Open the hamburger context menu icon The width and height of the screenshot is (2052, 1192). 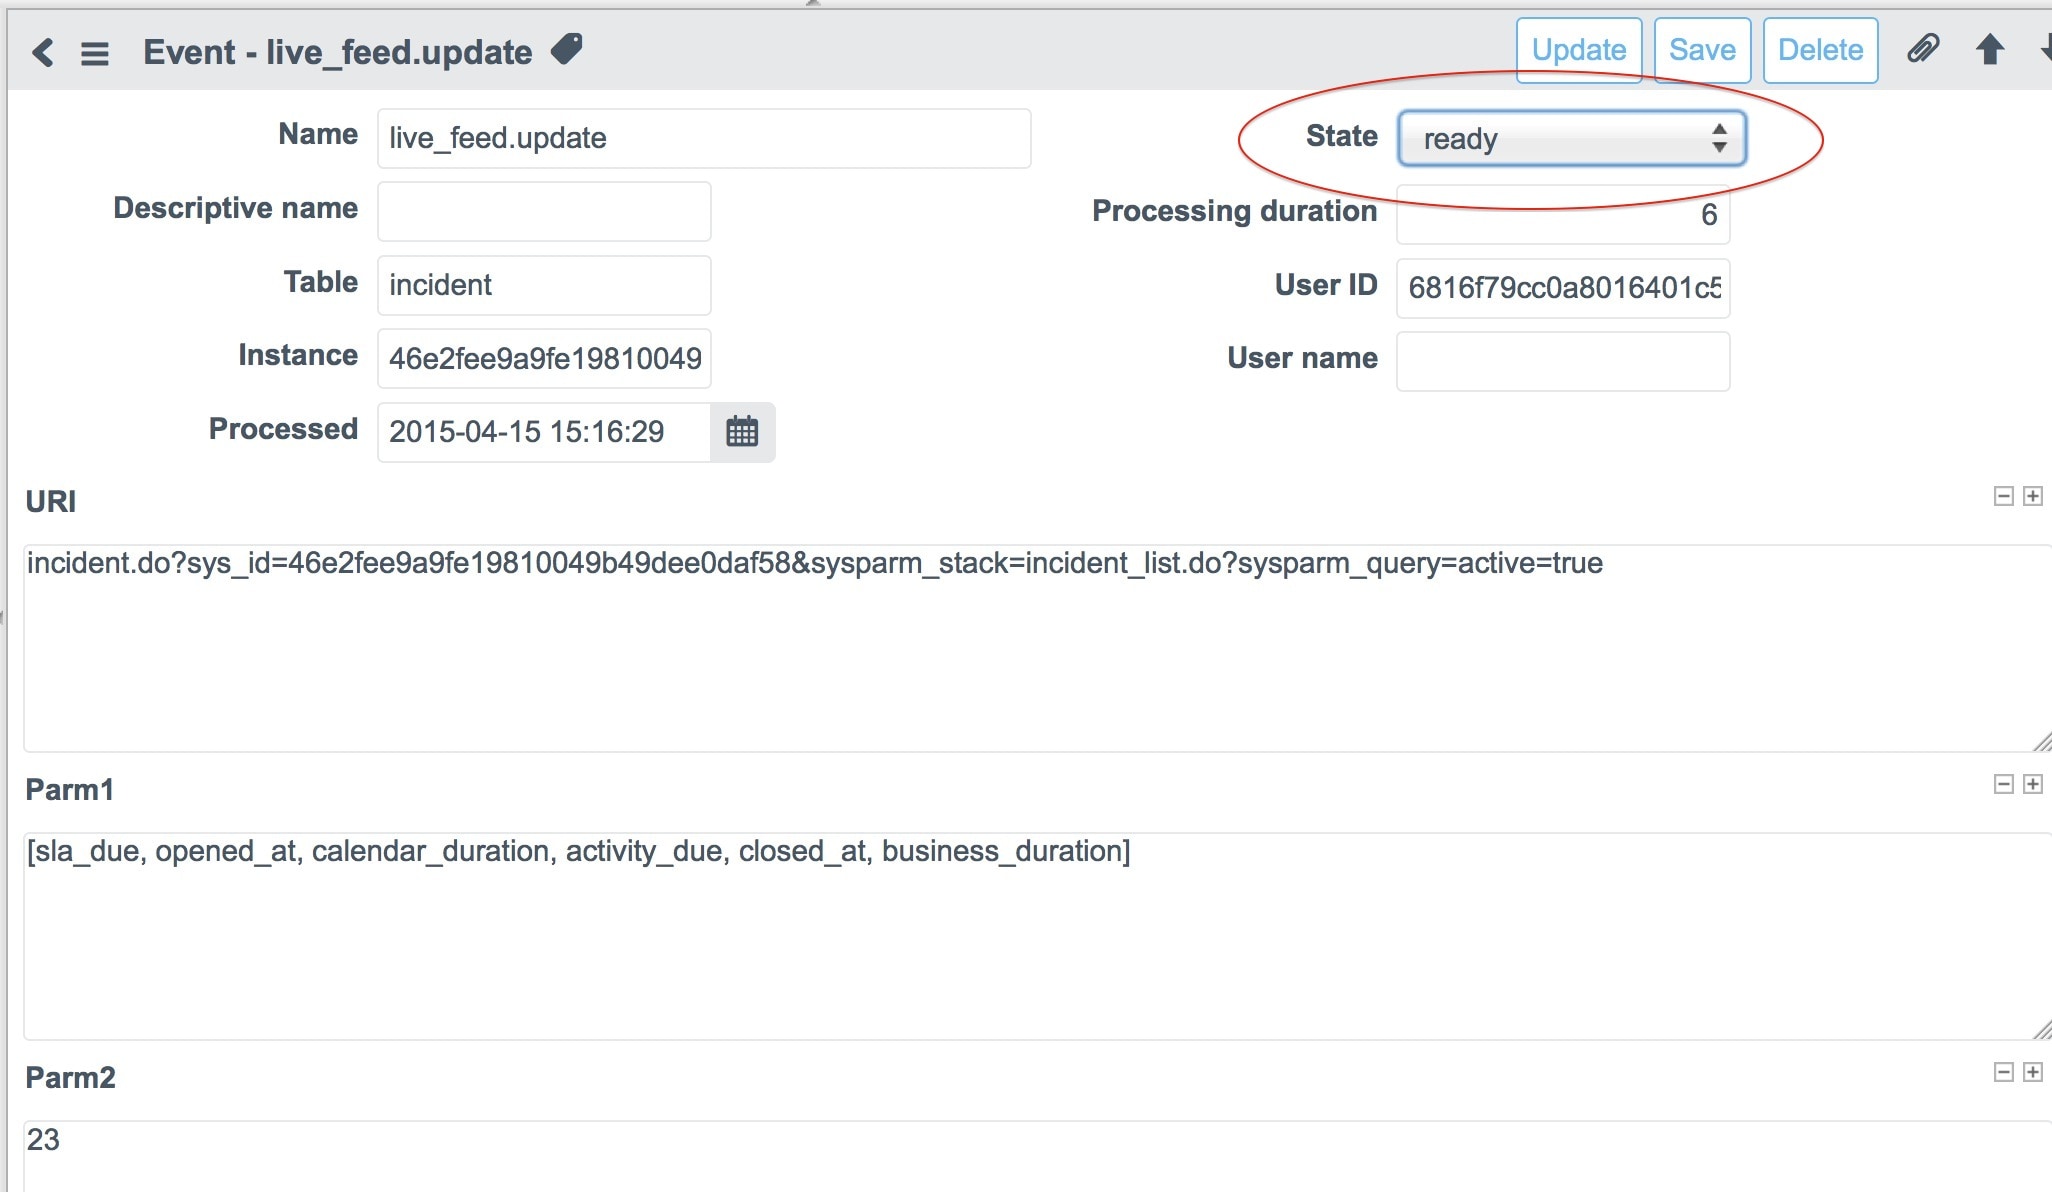click(x=95, y=53)
